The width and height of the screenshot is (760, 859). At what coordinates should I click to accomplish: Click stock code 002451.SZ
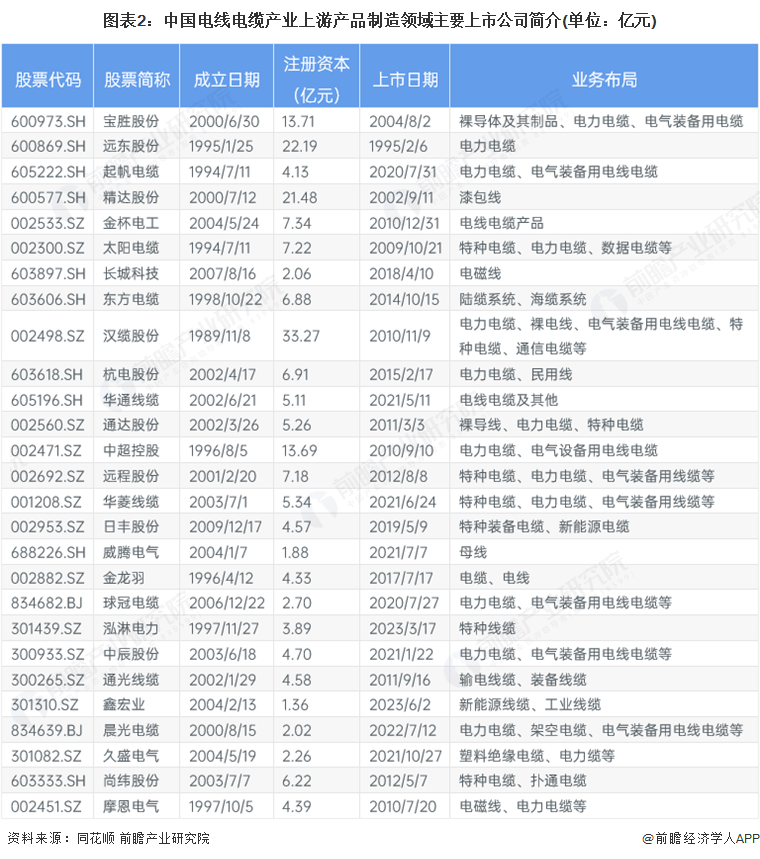[x=46, y=806]
